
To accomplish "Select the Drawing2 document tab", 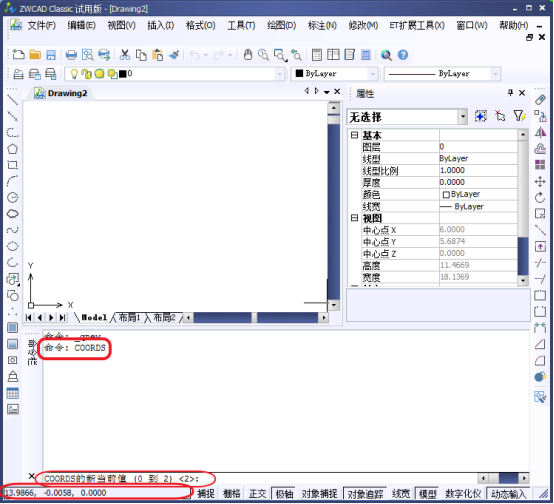I will point(61,93).
